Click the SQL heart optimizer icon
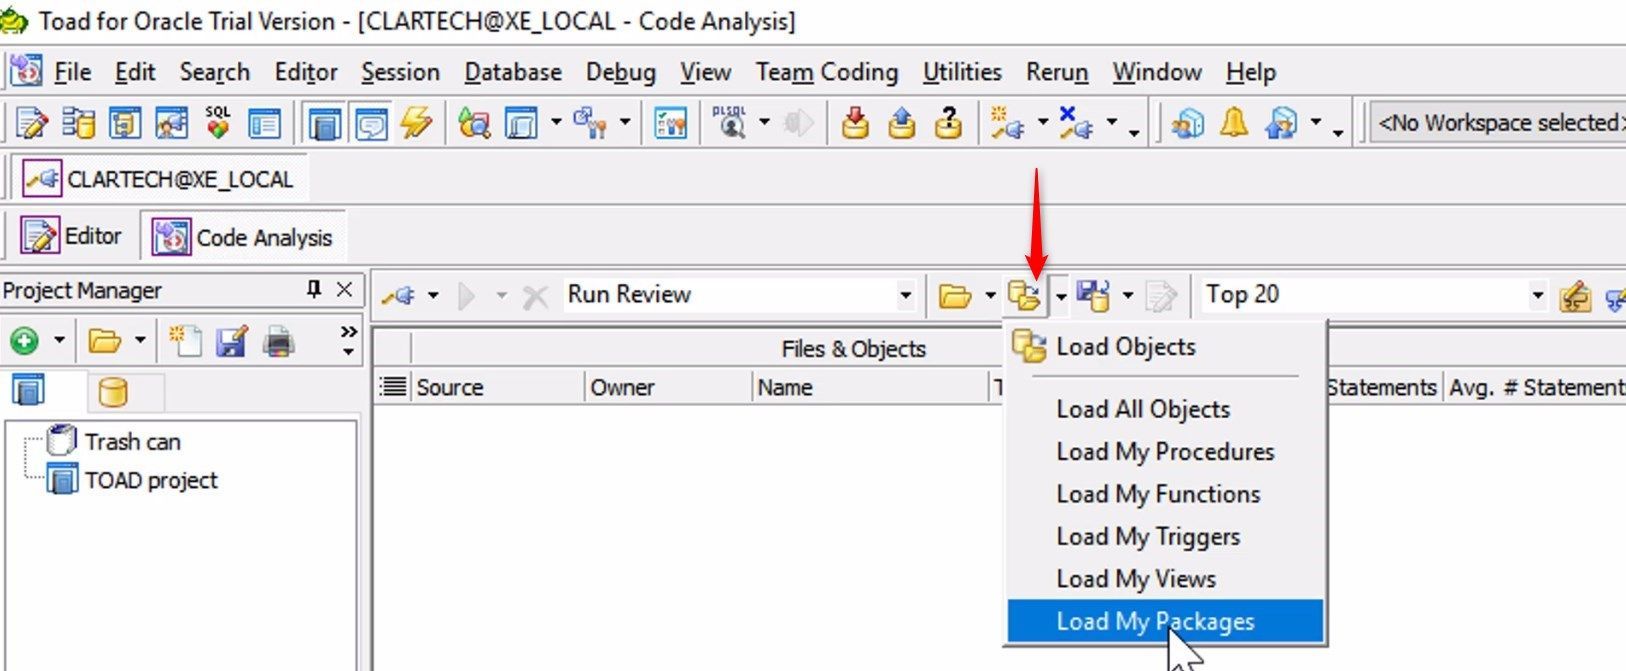Screen dimensions: 1626x671 (x=217, y=123)
